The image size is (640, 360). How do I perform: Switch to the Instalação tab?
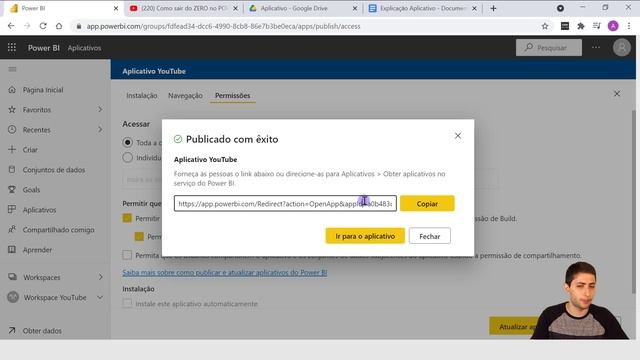[x=142, y=96]
